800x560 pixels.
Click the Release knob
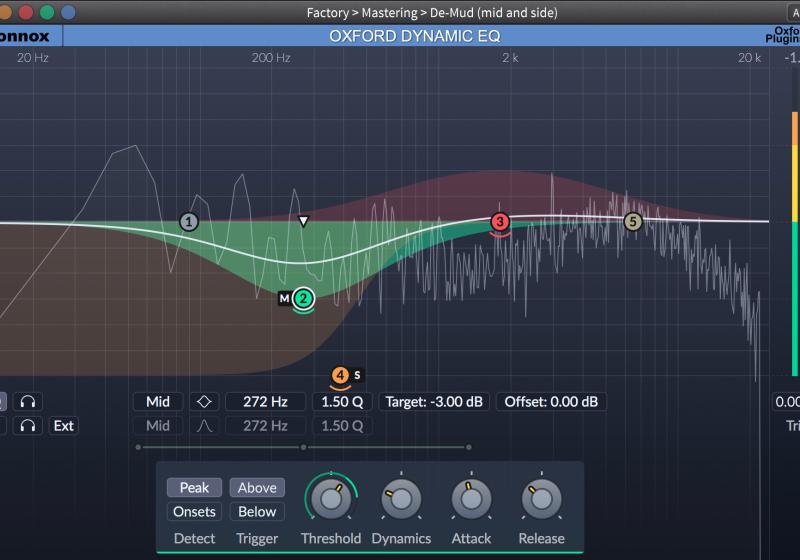[541, 499]
